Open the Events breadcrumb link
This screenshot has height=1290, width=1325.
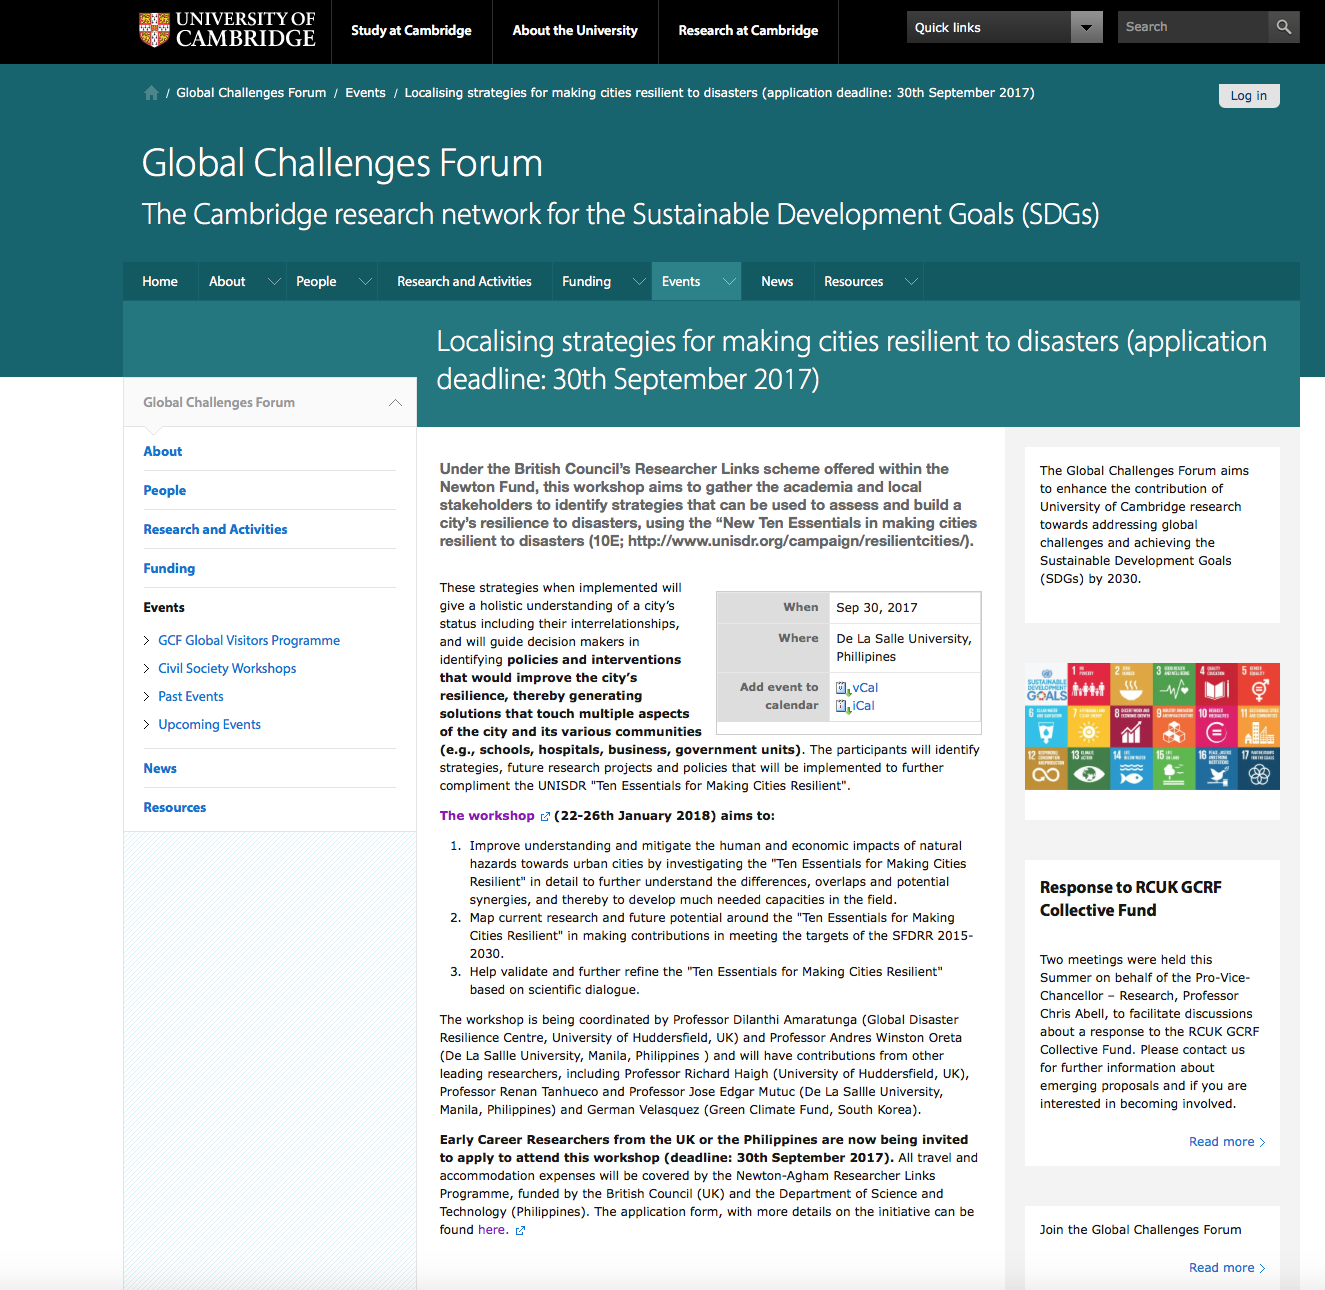click(x=365, y=93)
